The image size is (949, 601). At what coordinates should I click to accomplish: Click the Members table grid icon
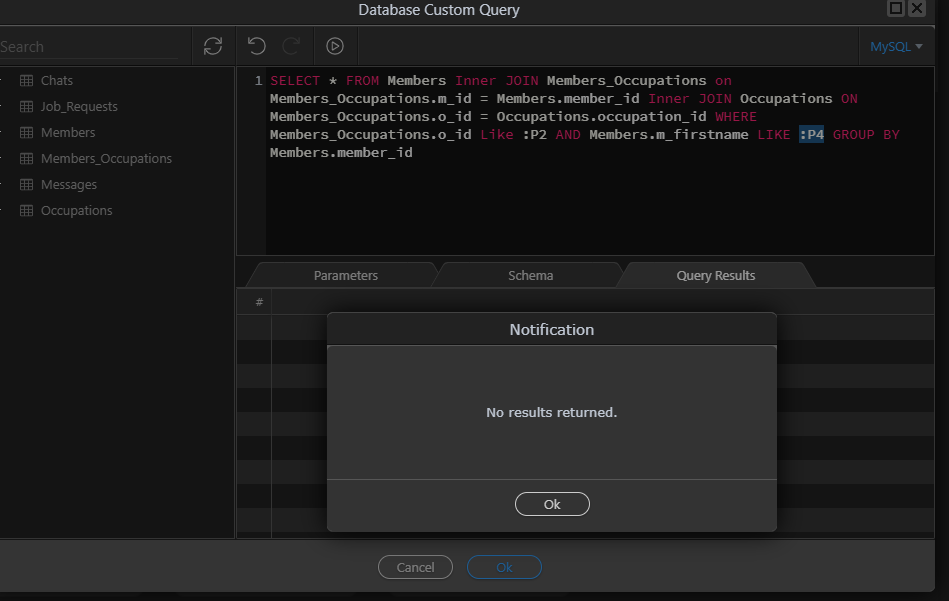[x=27, y=133]
